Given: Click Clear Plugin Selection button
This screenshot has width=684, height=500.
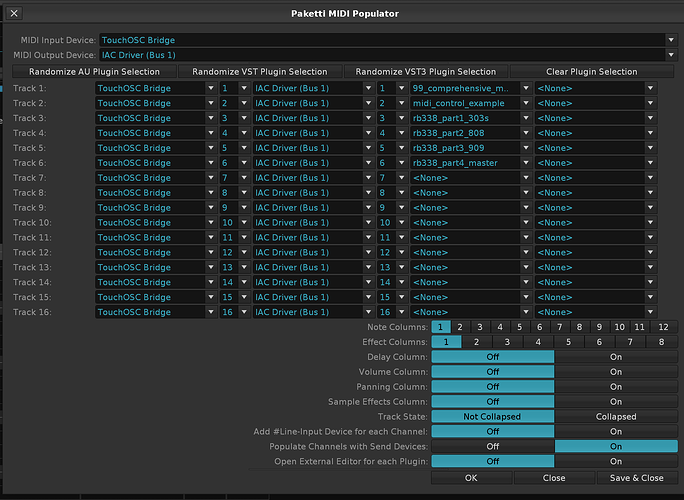Looking at the screenshot, I should coord(592,72).
